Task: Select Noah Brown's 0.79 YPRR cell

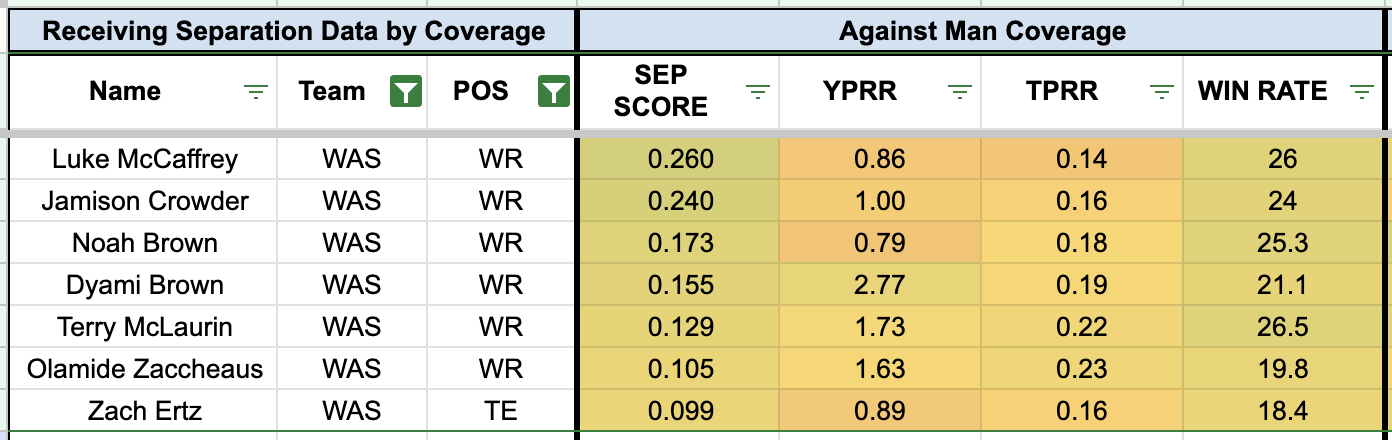Action: 882,243
